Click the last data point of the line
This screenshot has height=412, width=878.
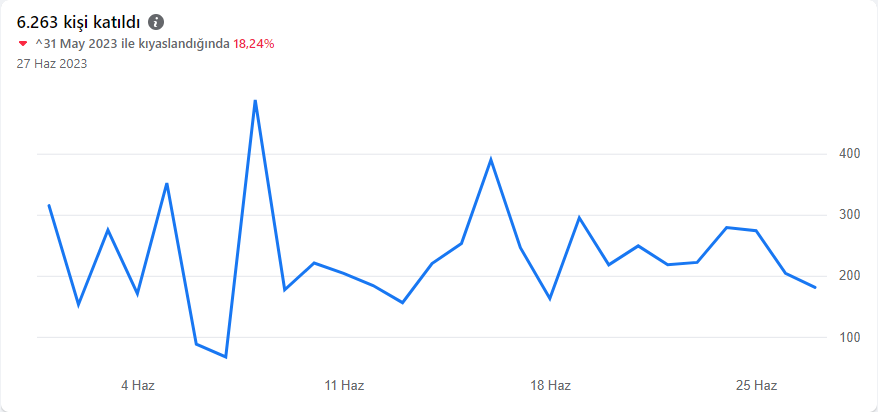815,287
